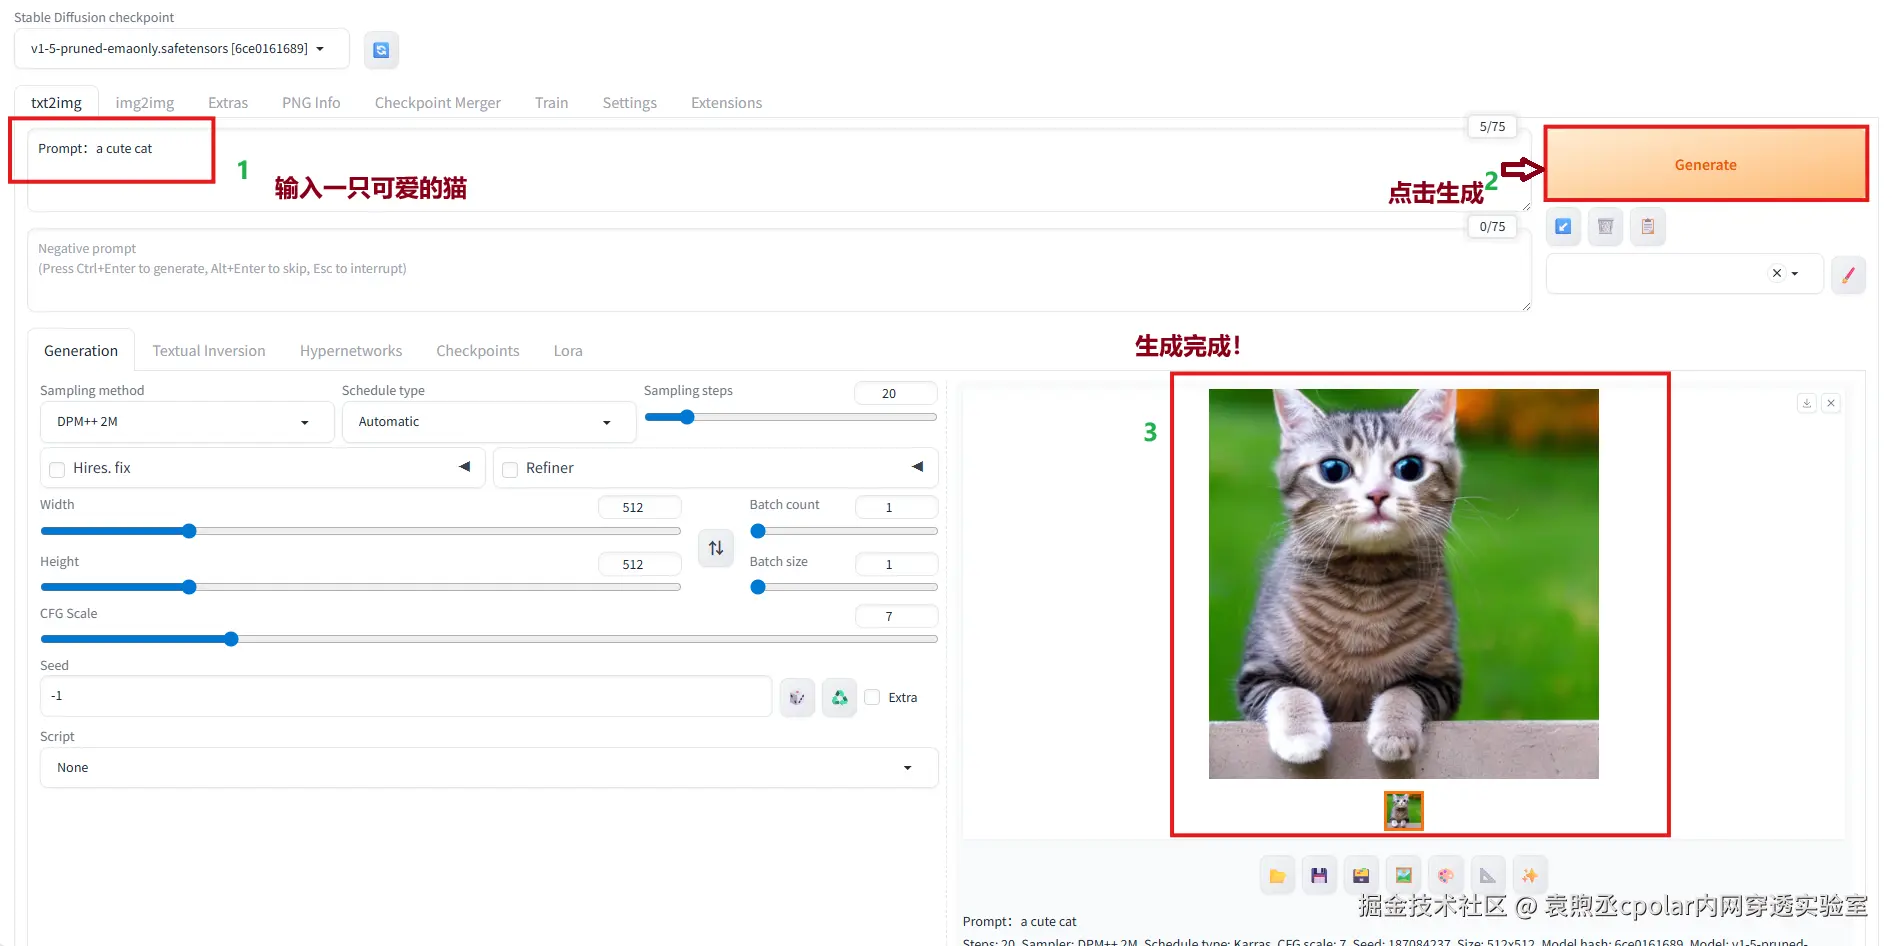Click the paintbrush edit styles icon
Screen dimensions: 1894x946
click(1848, 274)
